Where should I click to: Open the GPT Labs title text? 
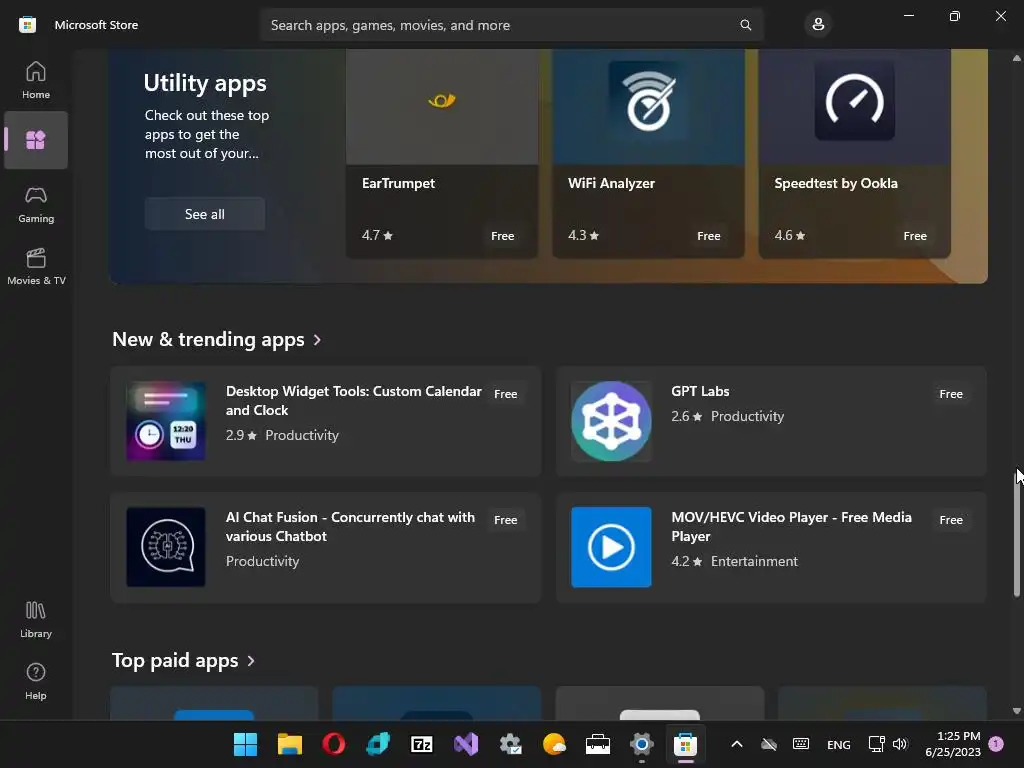(700, 391)
